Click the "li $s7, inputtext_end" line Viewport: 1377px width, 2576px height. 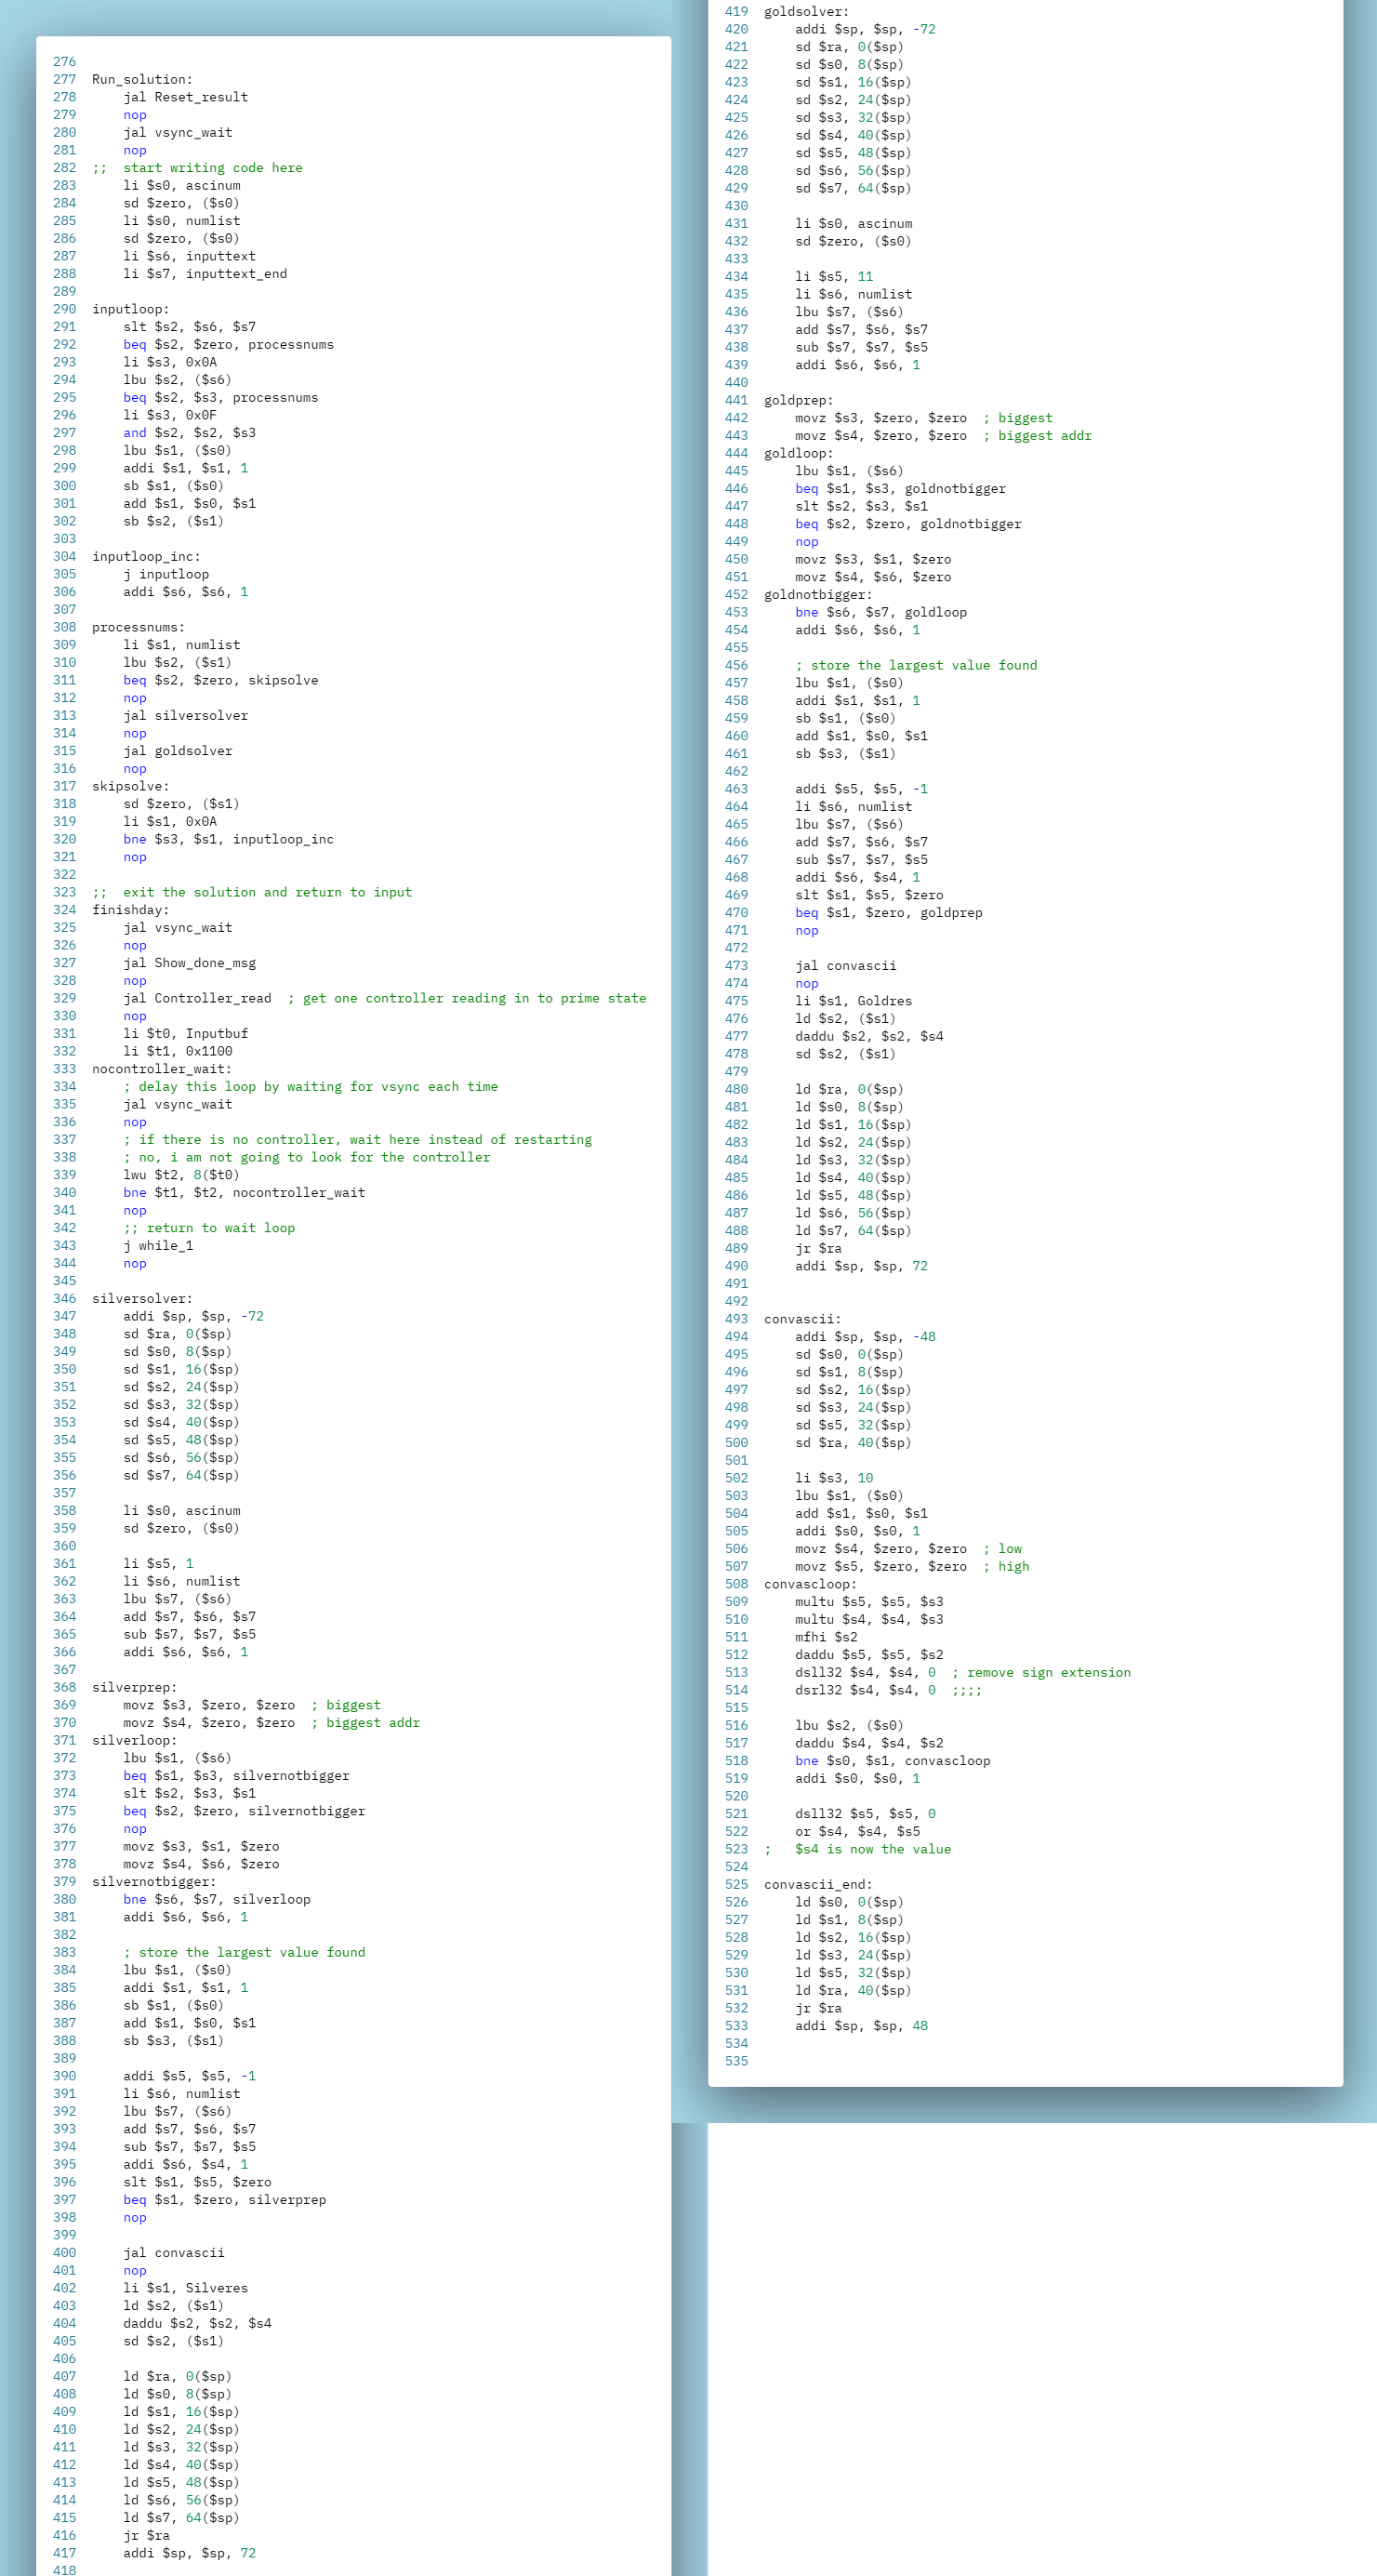click(205, 274)
